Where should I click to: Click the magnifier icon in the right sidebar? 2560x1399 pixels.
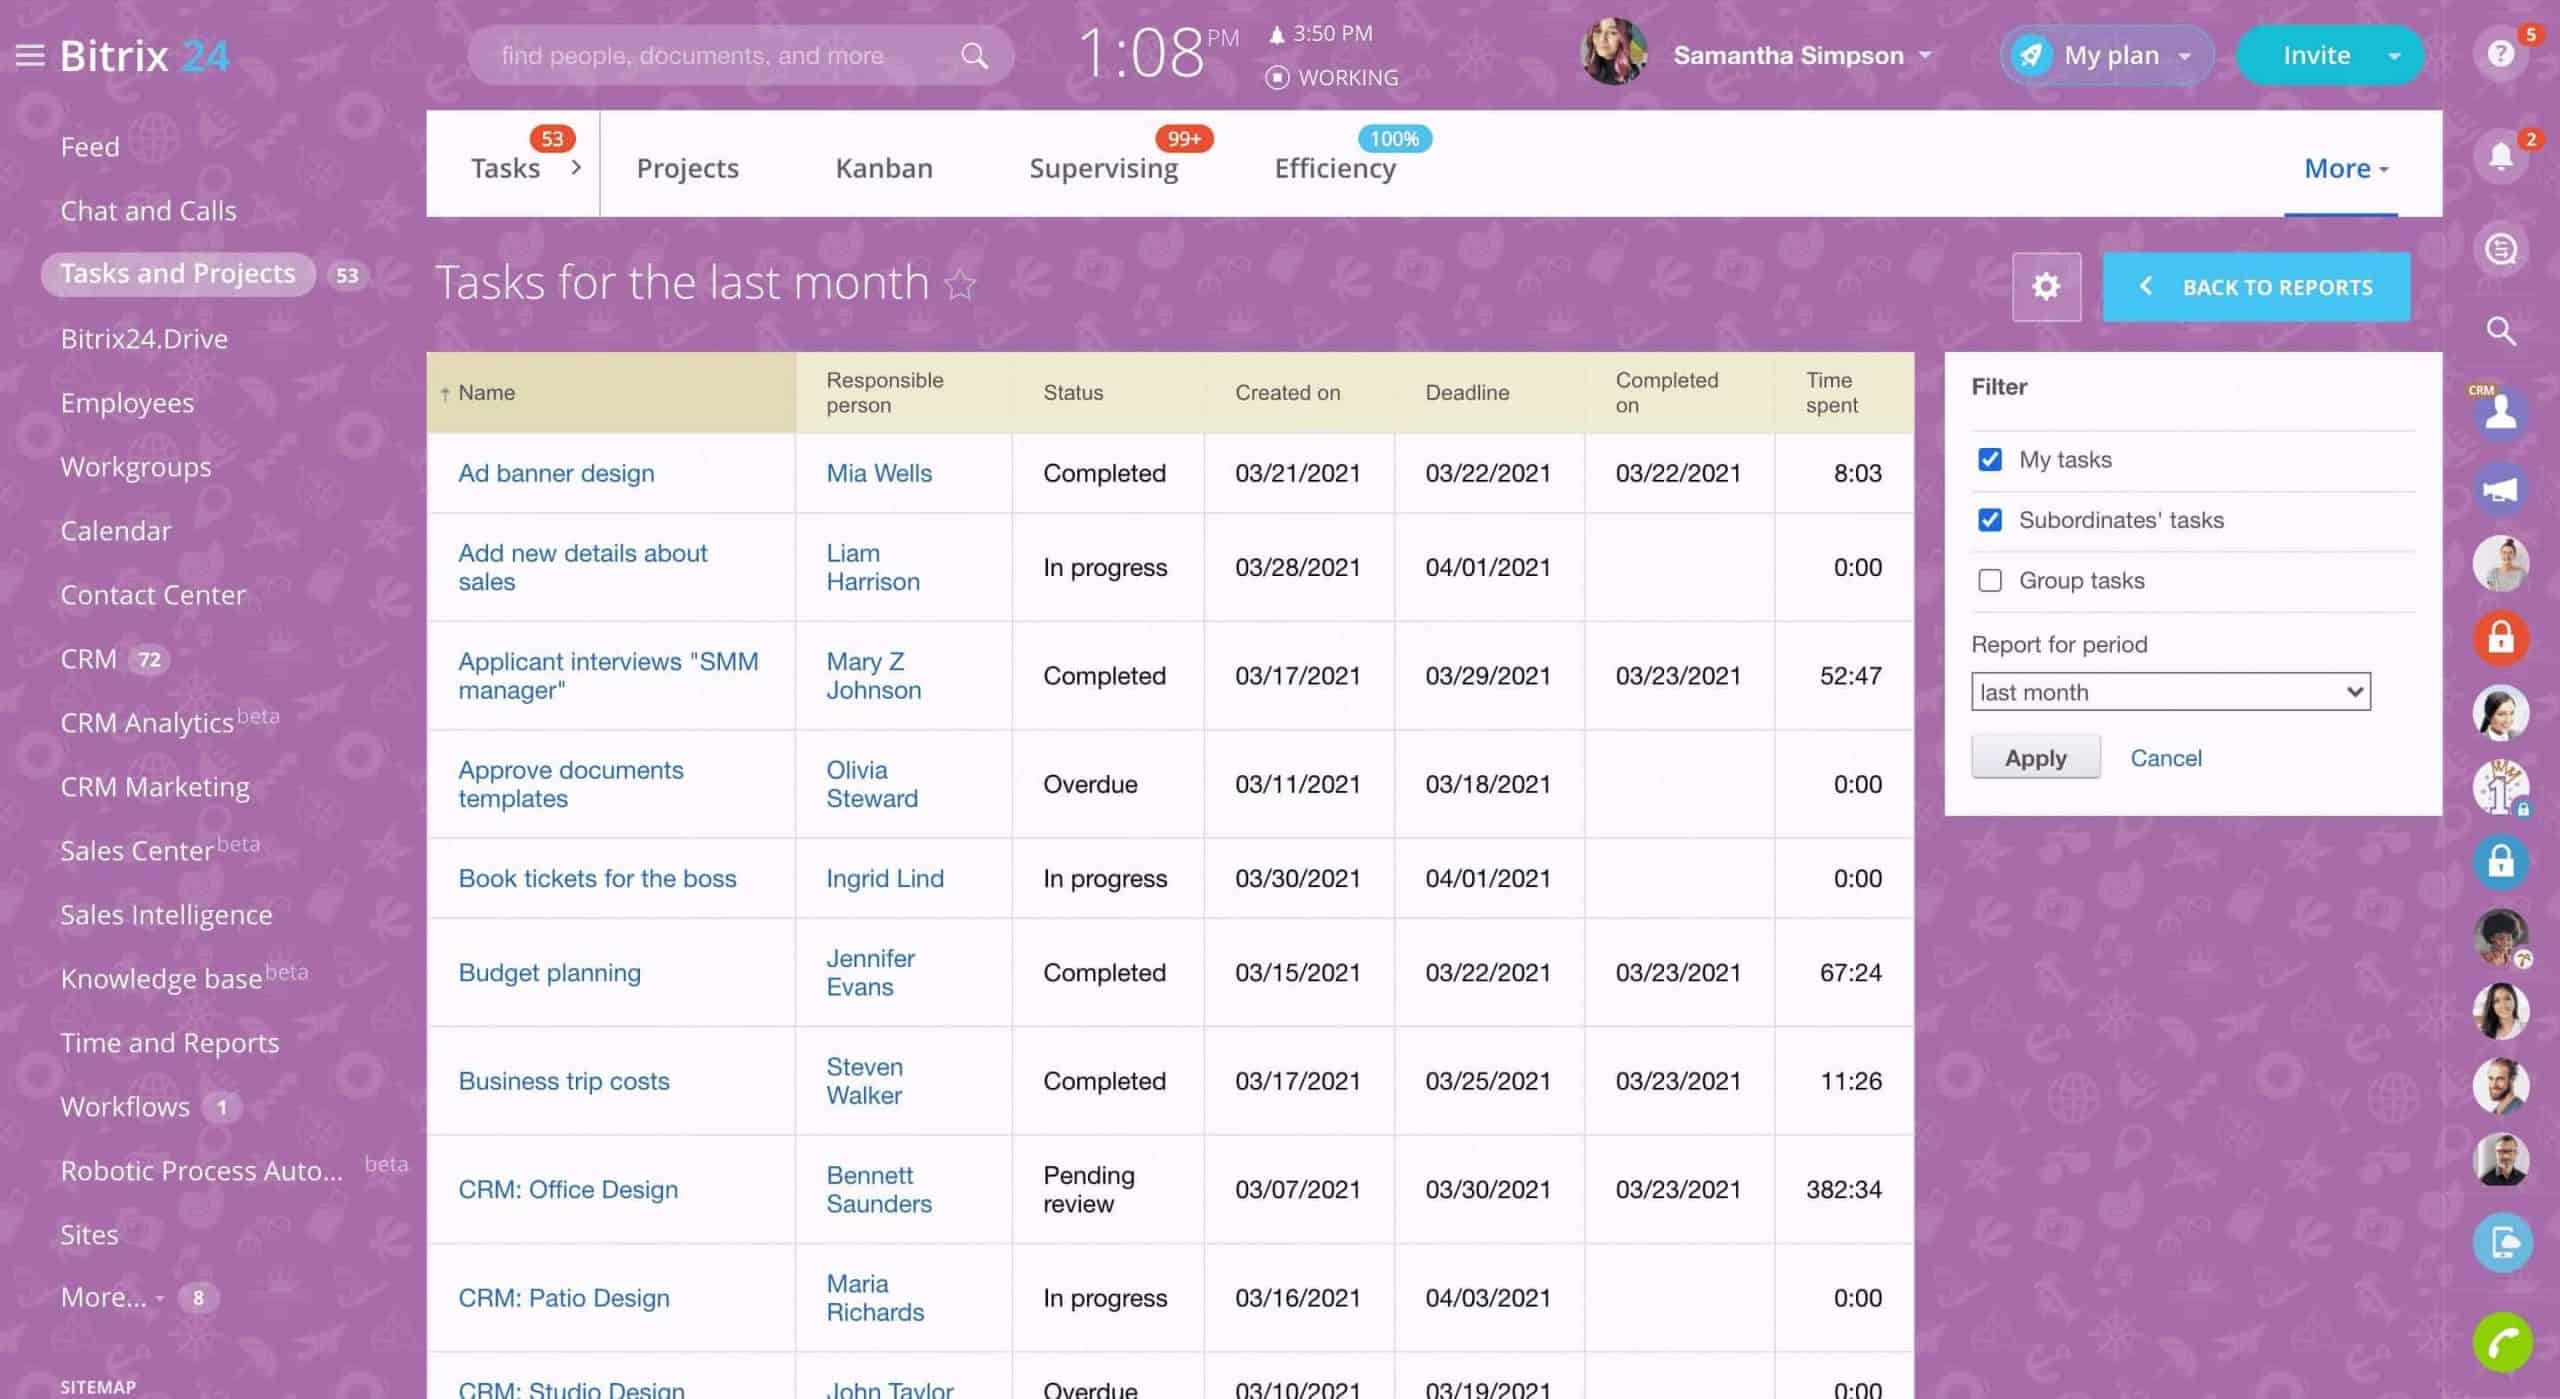click(2501, 331)
